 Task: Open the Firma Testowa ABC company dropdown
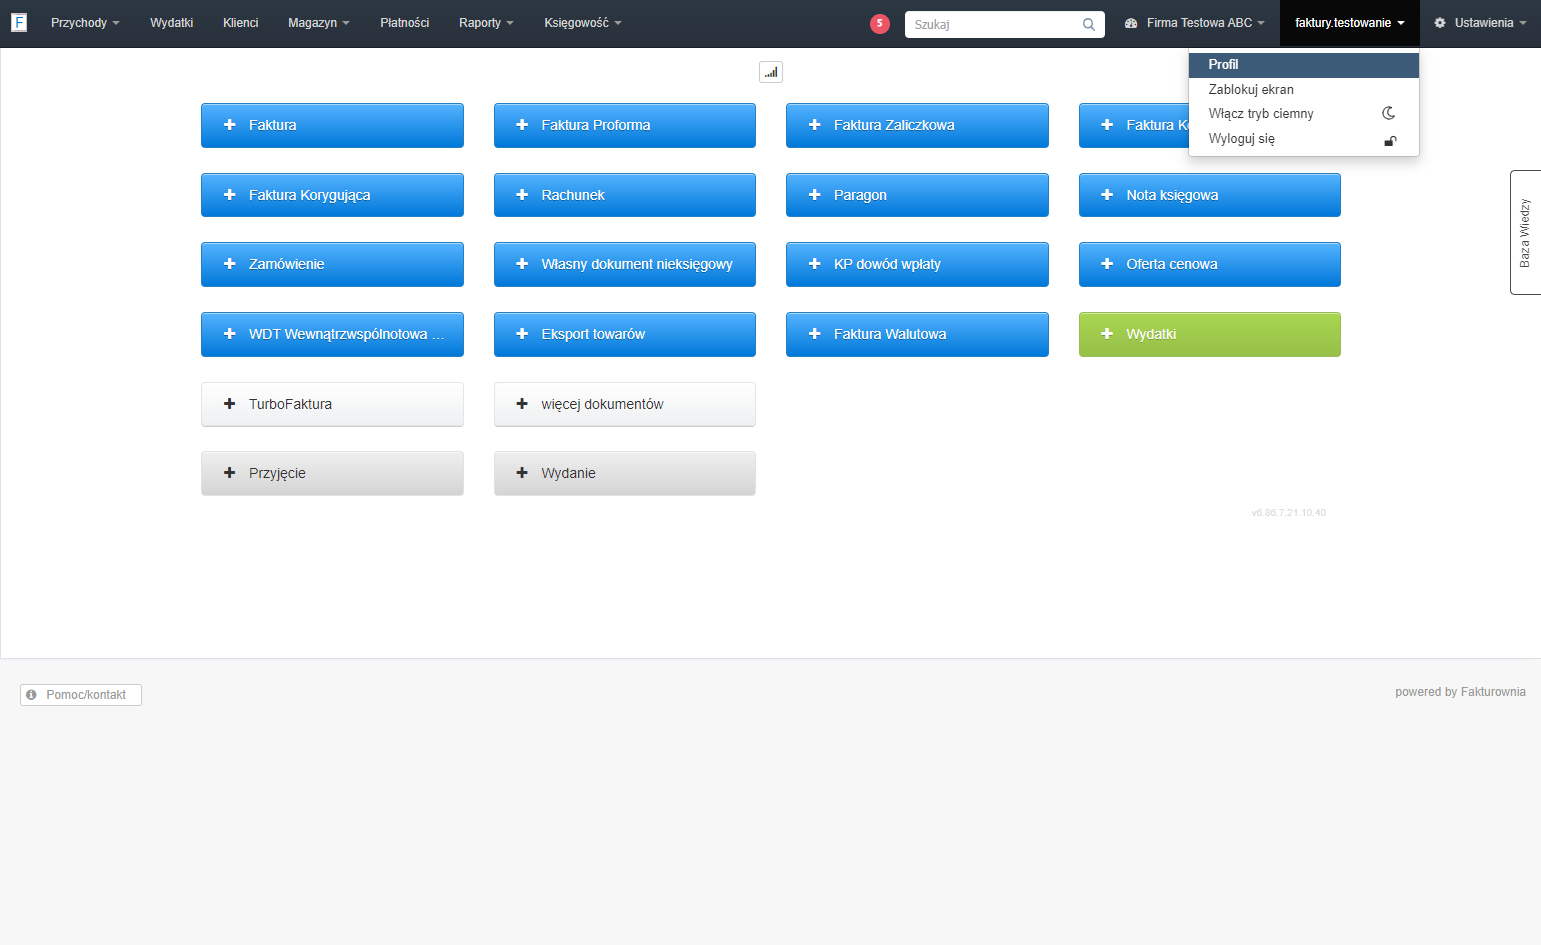tap(1195, 23)
